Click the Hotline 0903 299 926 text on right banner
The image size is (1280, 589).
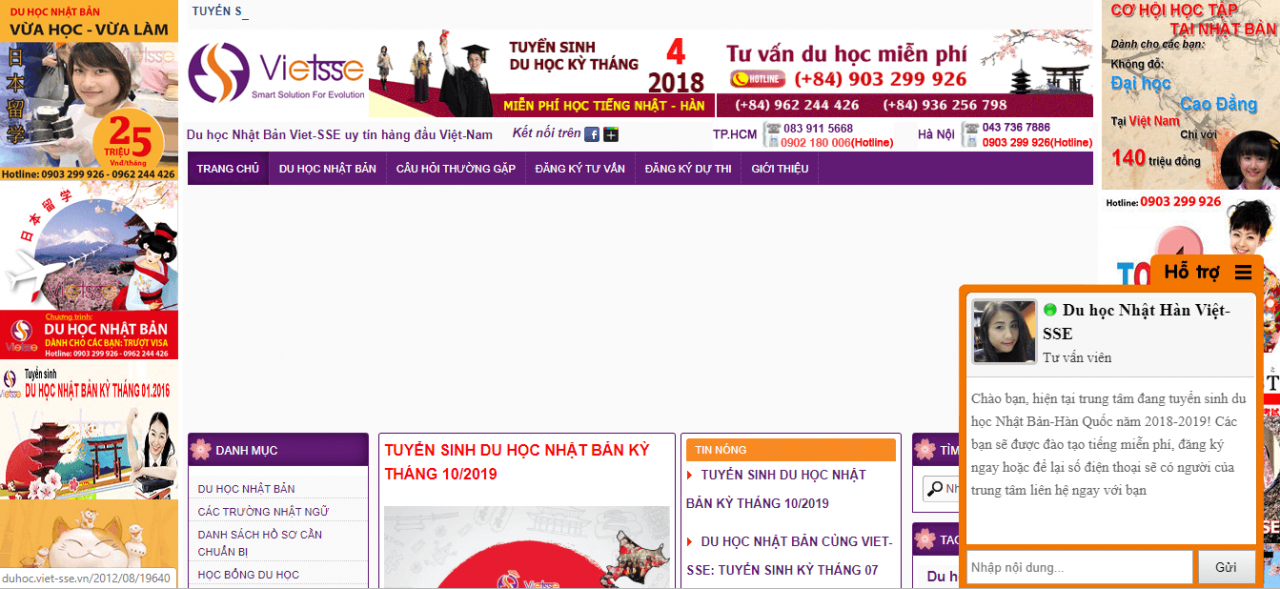coord(1163,202)
